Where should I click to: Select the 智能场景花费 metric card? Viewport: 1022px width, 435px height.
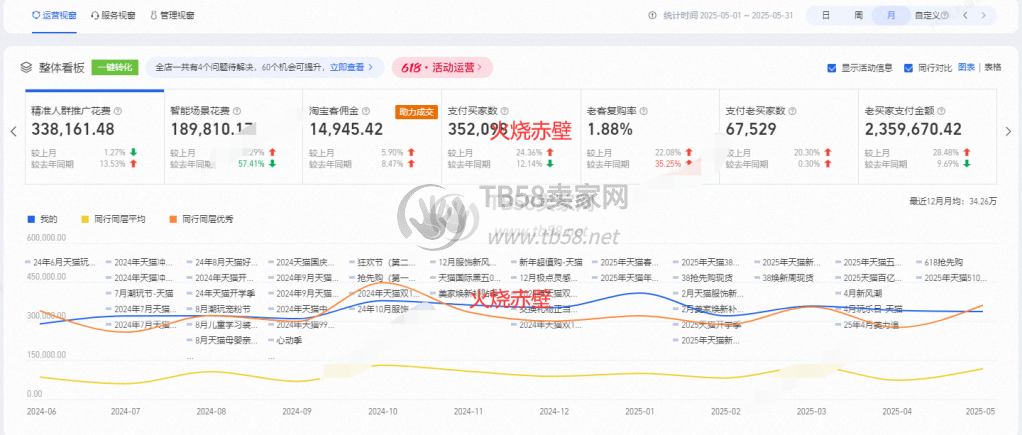click(233, 137)
